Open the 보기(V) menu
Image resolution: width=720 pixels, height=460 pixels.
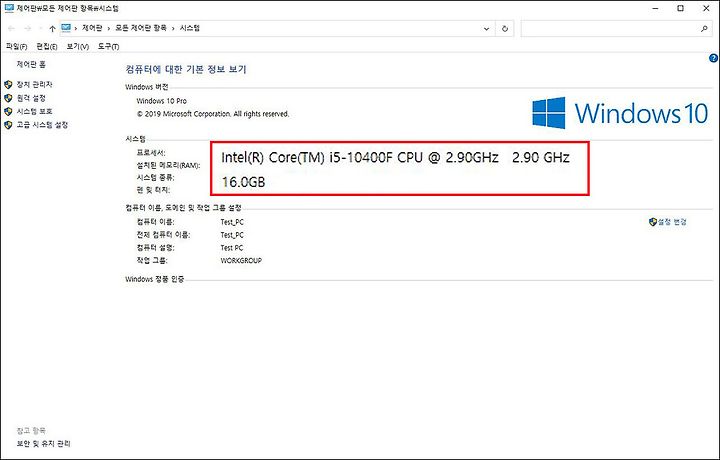click(78, 46)
